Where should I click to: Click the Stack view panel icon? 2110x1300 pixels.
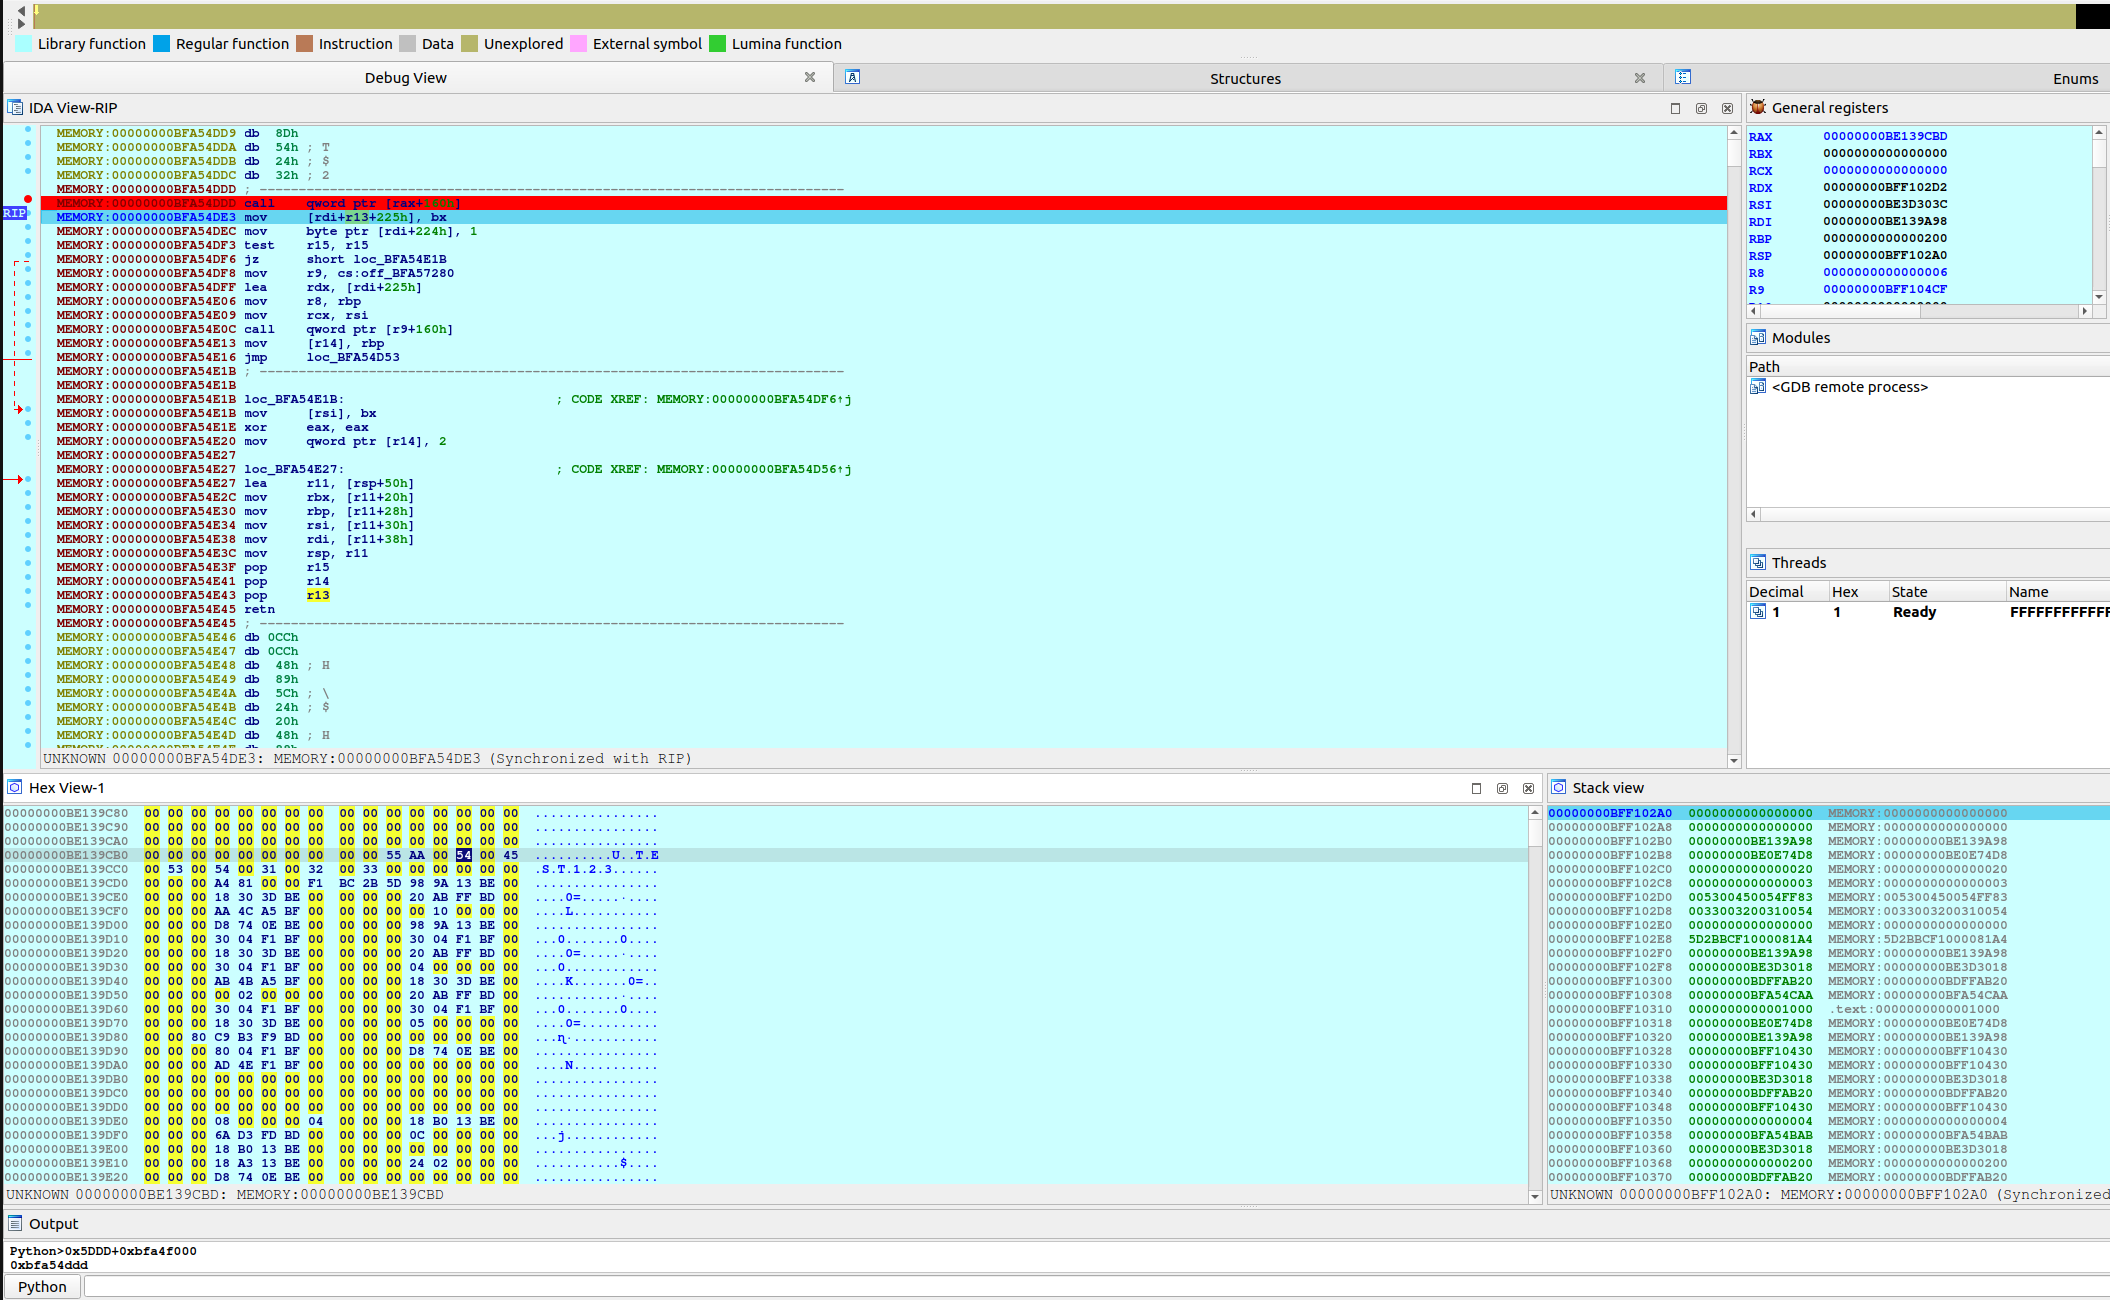point(1558,787)
